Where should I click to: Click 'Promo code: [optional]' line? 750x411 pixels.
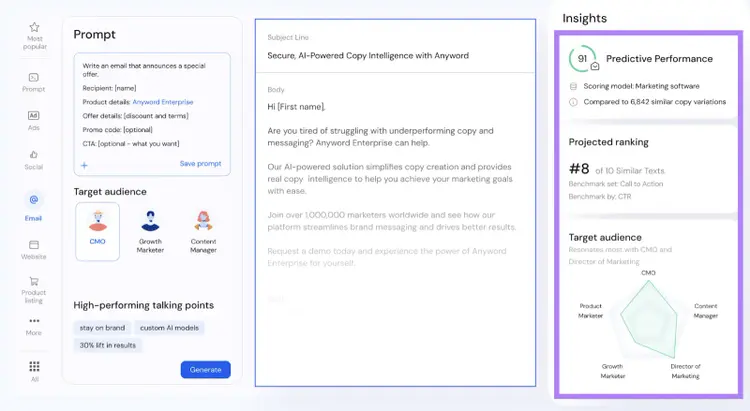point(117,130)
